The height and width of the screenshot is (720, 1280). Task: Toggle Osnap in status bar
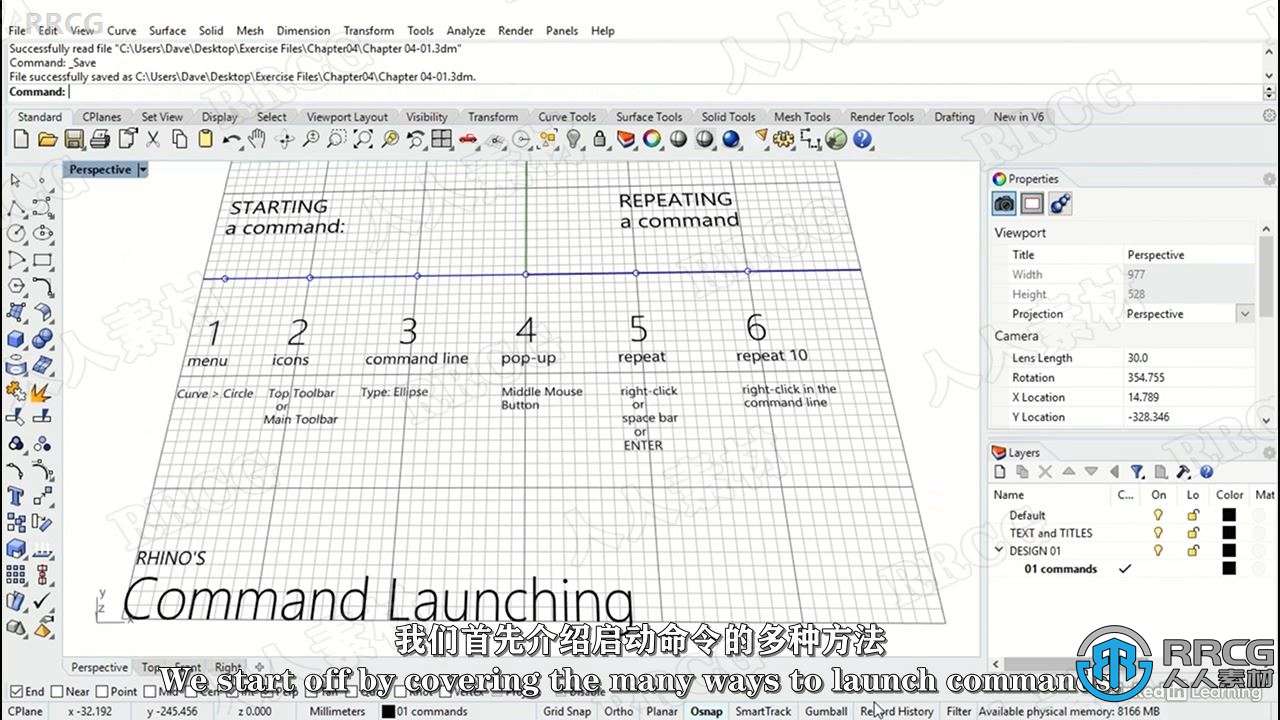[706, 711]
